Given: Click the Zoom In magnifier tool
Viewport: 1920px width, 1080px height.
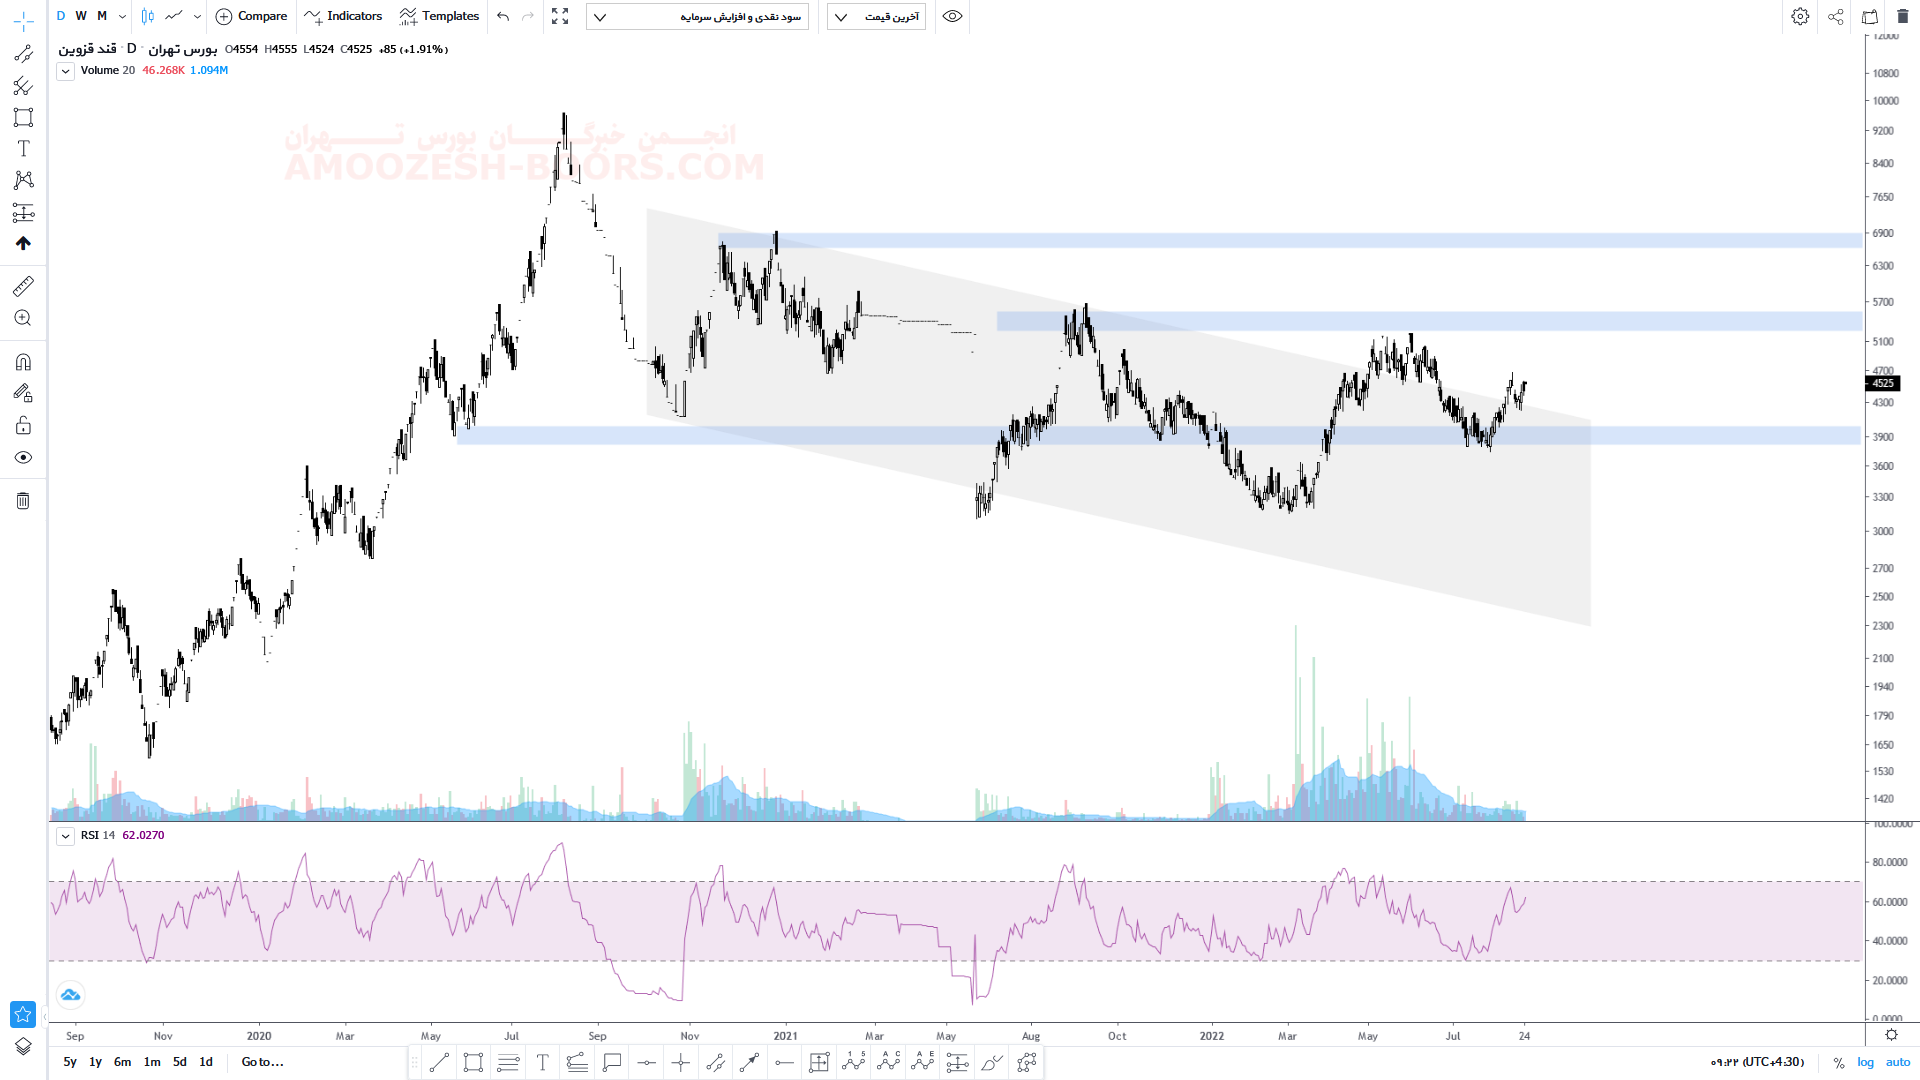Looking at the screenshot, I should [x=23, y=318].
